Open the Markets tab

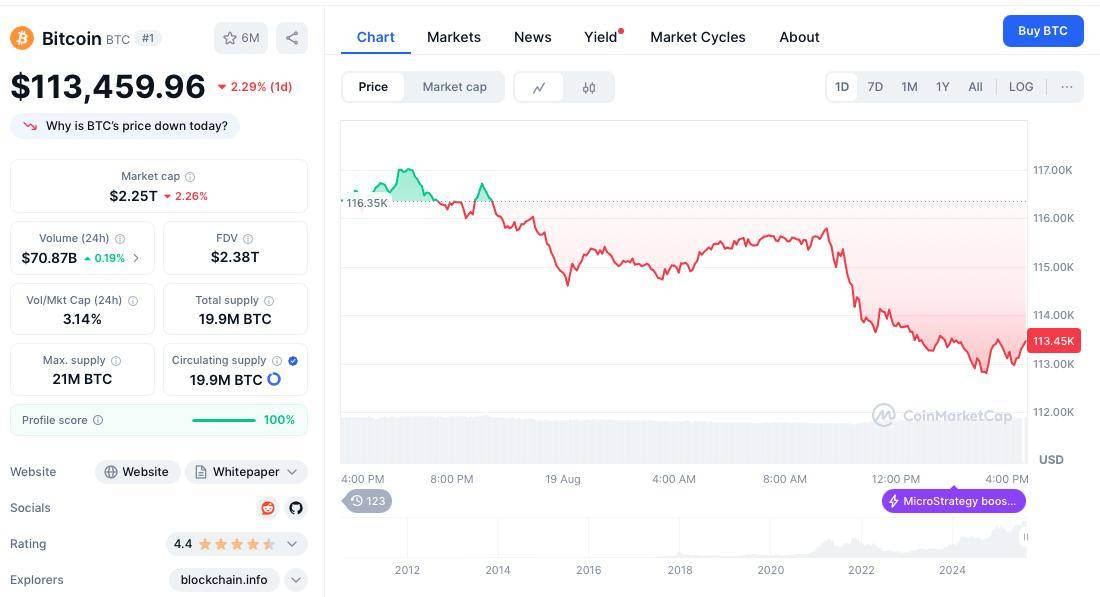click(453, 37)
